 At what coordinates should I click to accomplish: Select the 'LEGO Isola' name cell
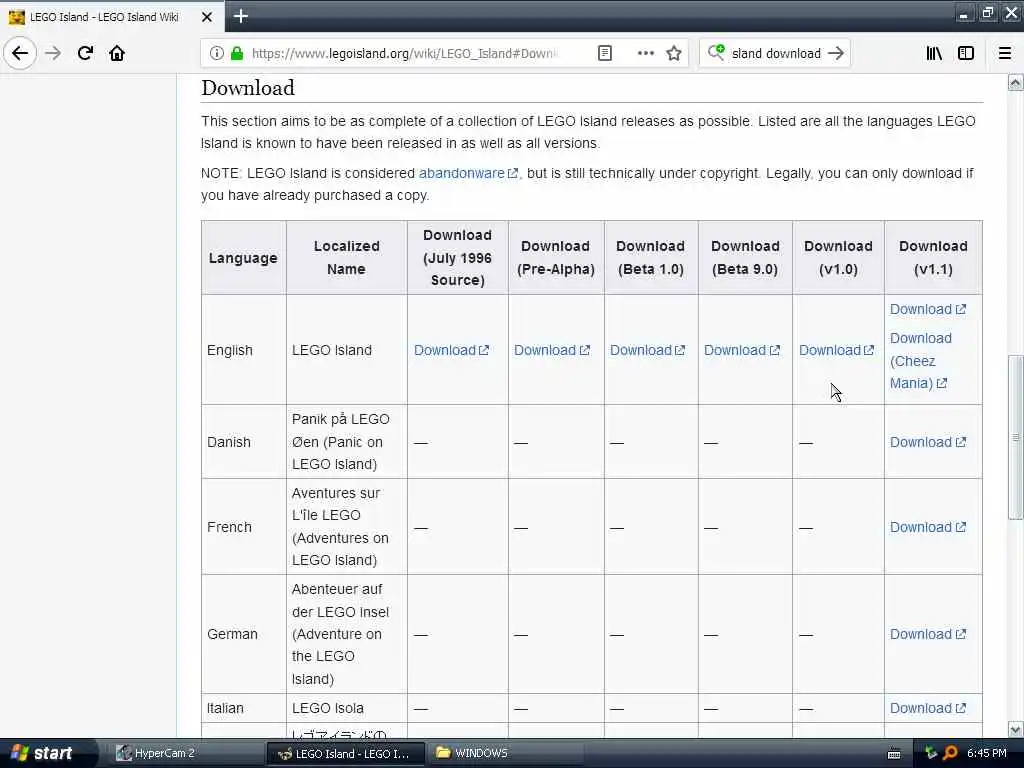346,708
